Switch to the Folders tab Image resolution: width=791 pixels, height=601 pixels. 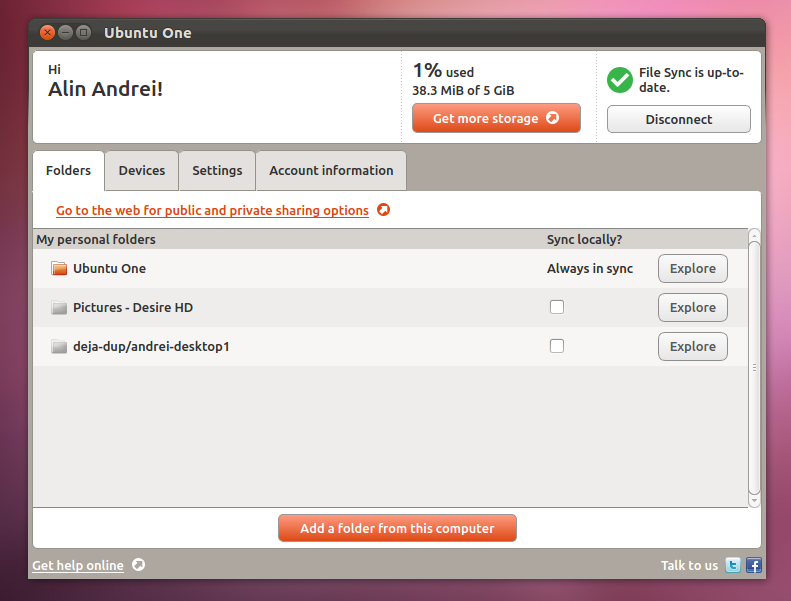click(x=69, y=171)
